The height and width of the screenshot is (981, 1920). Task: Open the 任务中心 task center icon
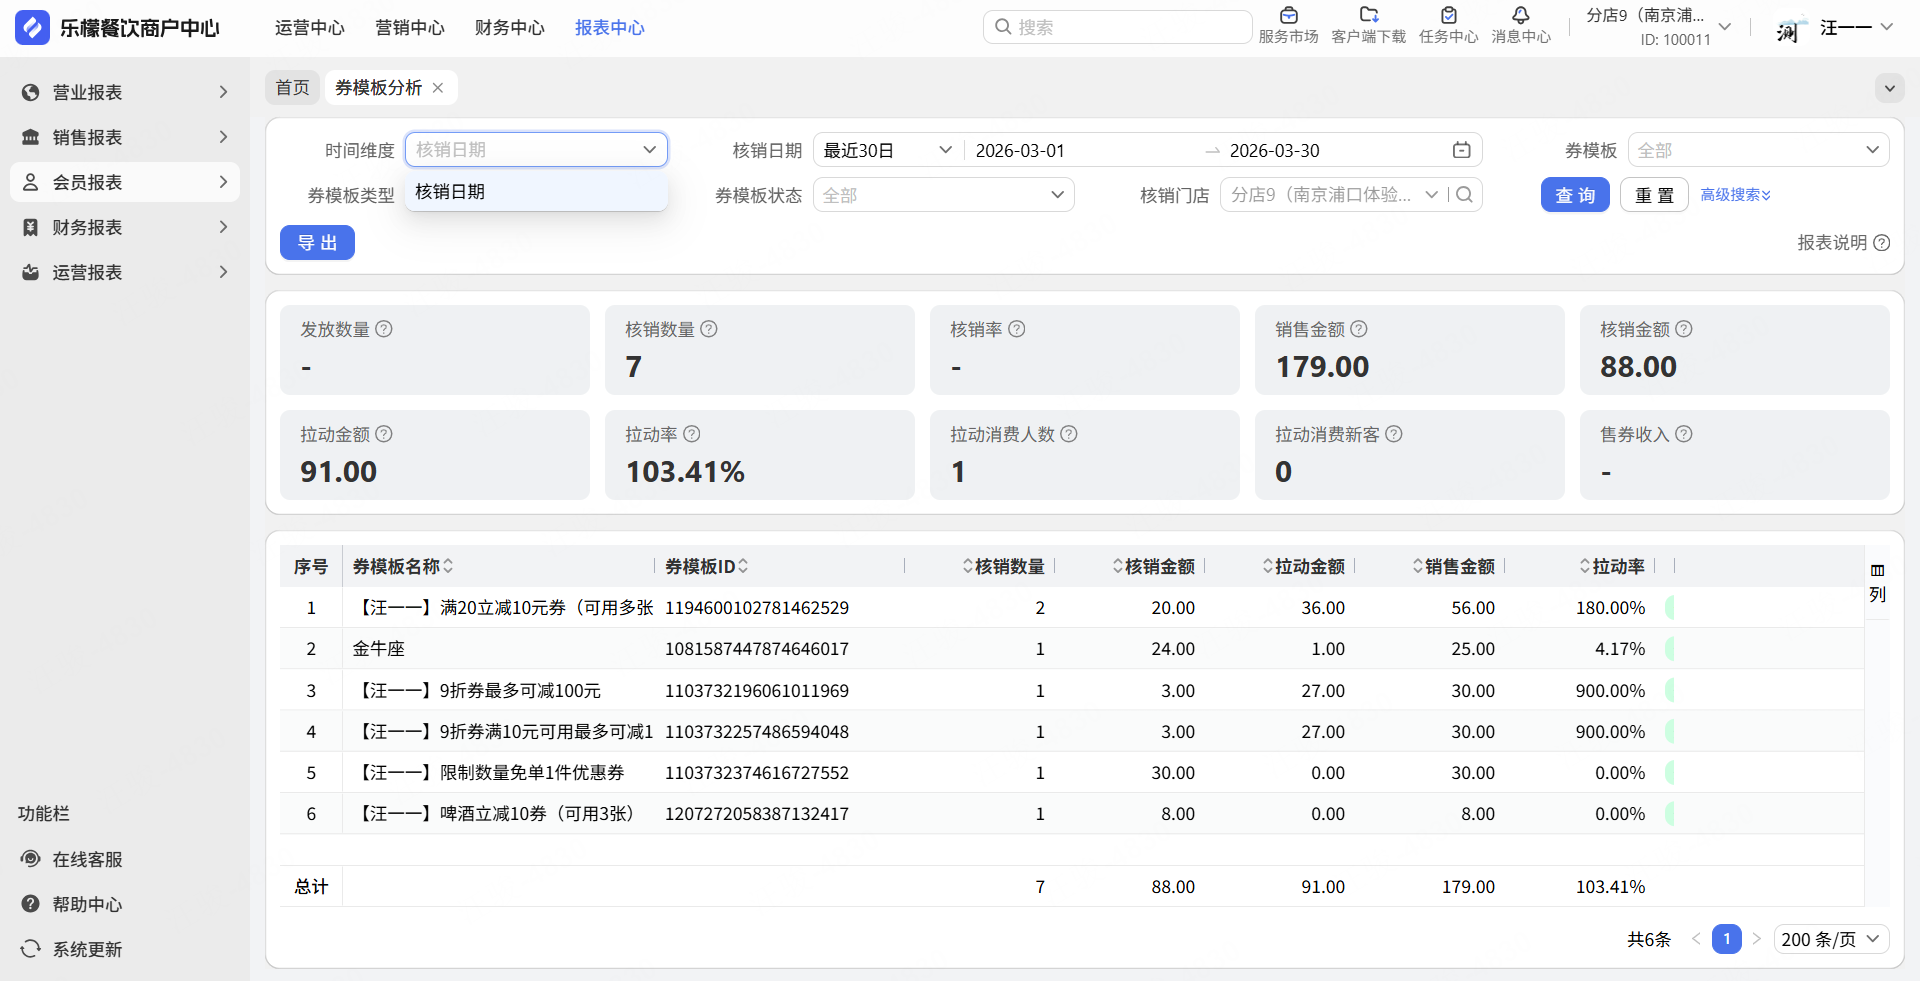click(x=1448, y=16)
